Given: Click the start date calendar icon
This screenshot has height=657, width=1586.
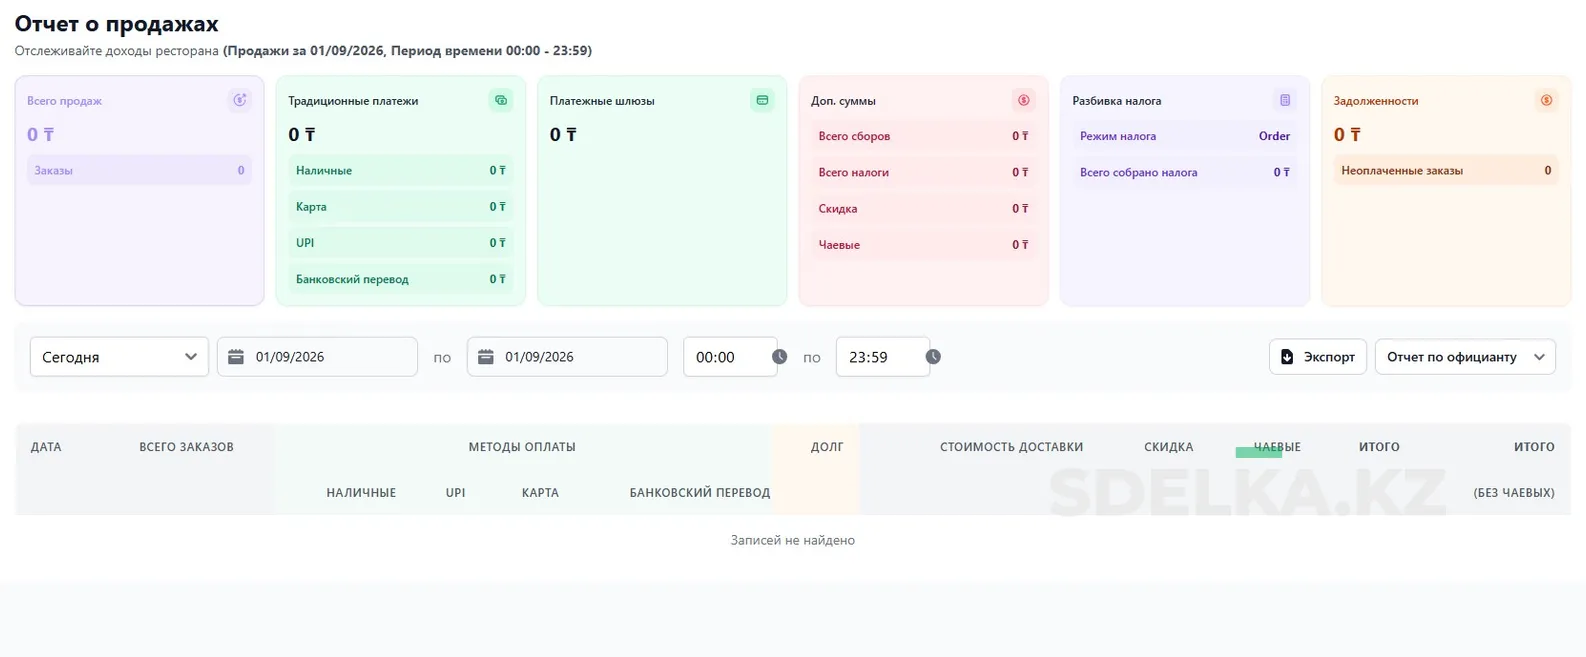Looking at the screenshot, I should coord(236,357).
